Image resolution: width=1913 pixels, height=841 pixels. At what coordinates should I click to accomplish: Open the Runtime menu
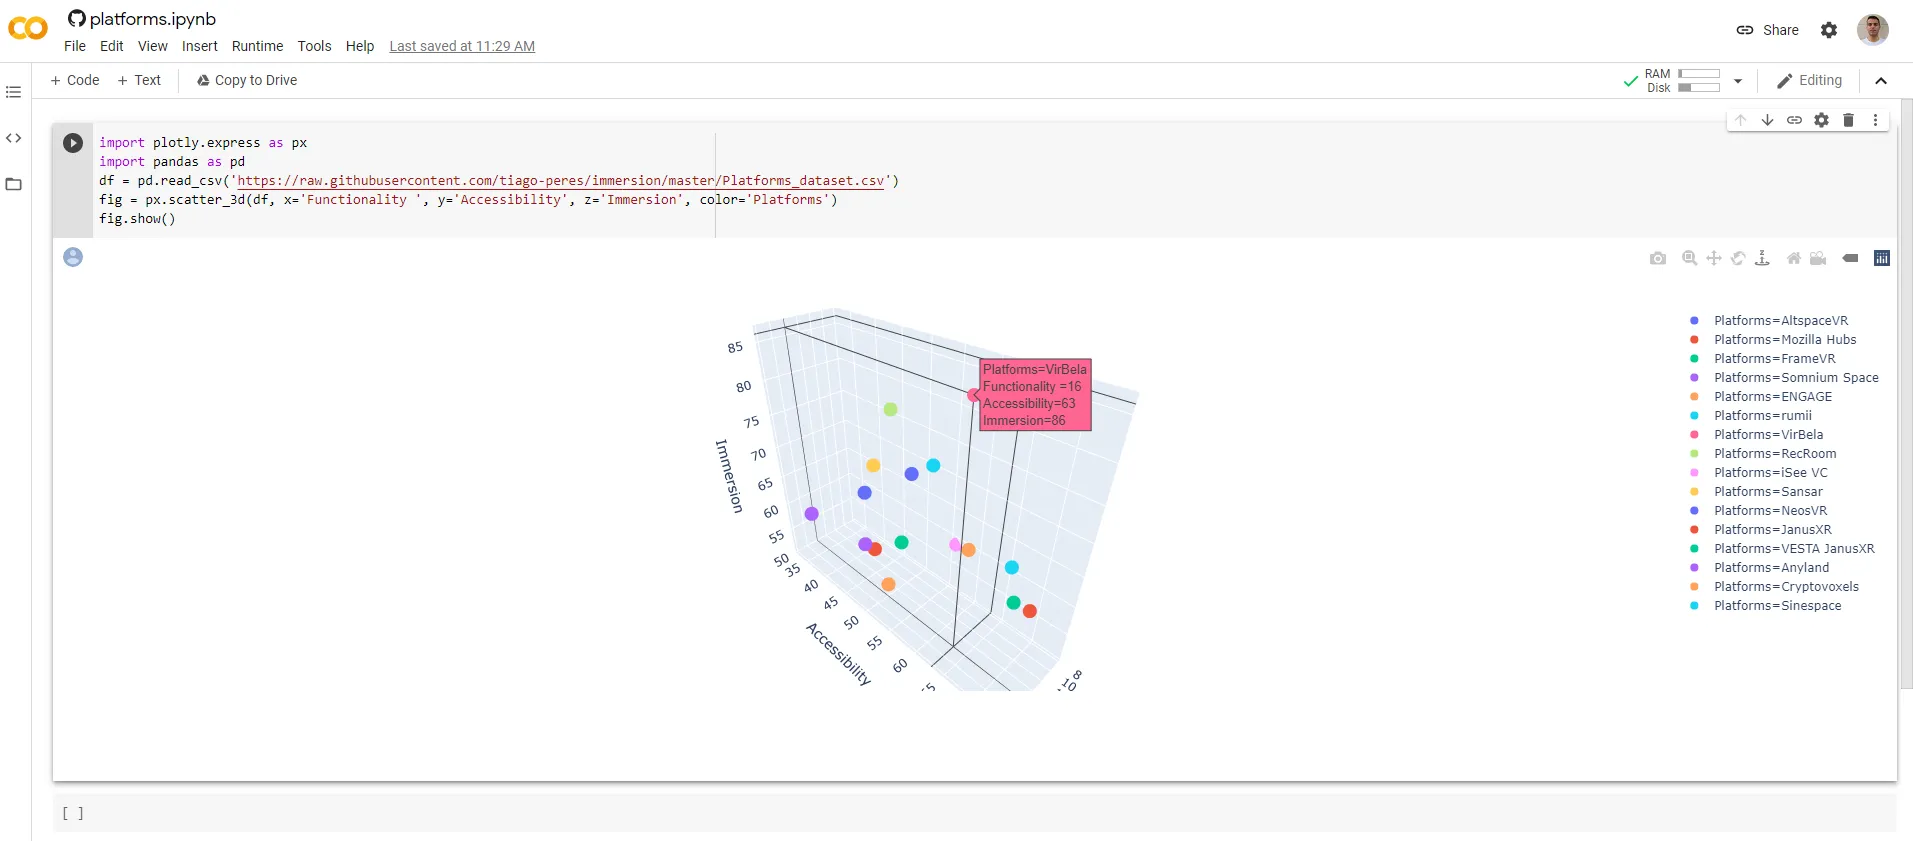[258, 46]
